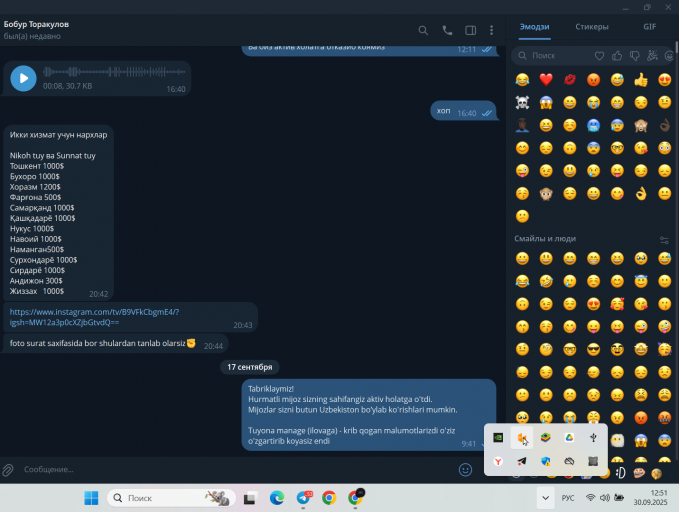The height and width of the screenshot is (512, 679).
Task: Open the orange speaker tray icon
Action: click(522, 438)
